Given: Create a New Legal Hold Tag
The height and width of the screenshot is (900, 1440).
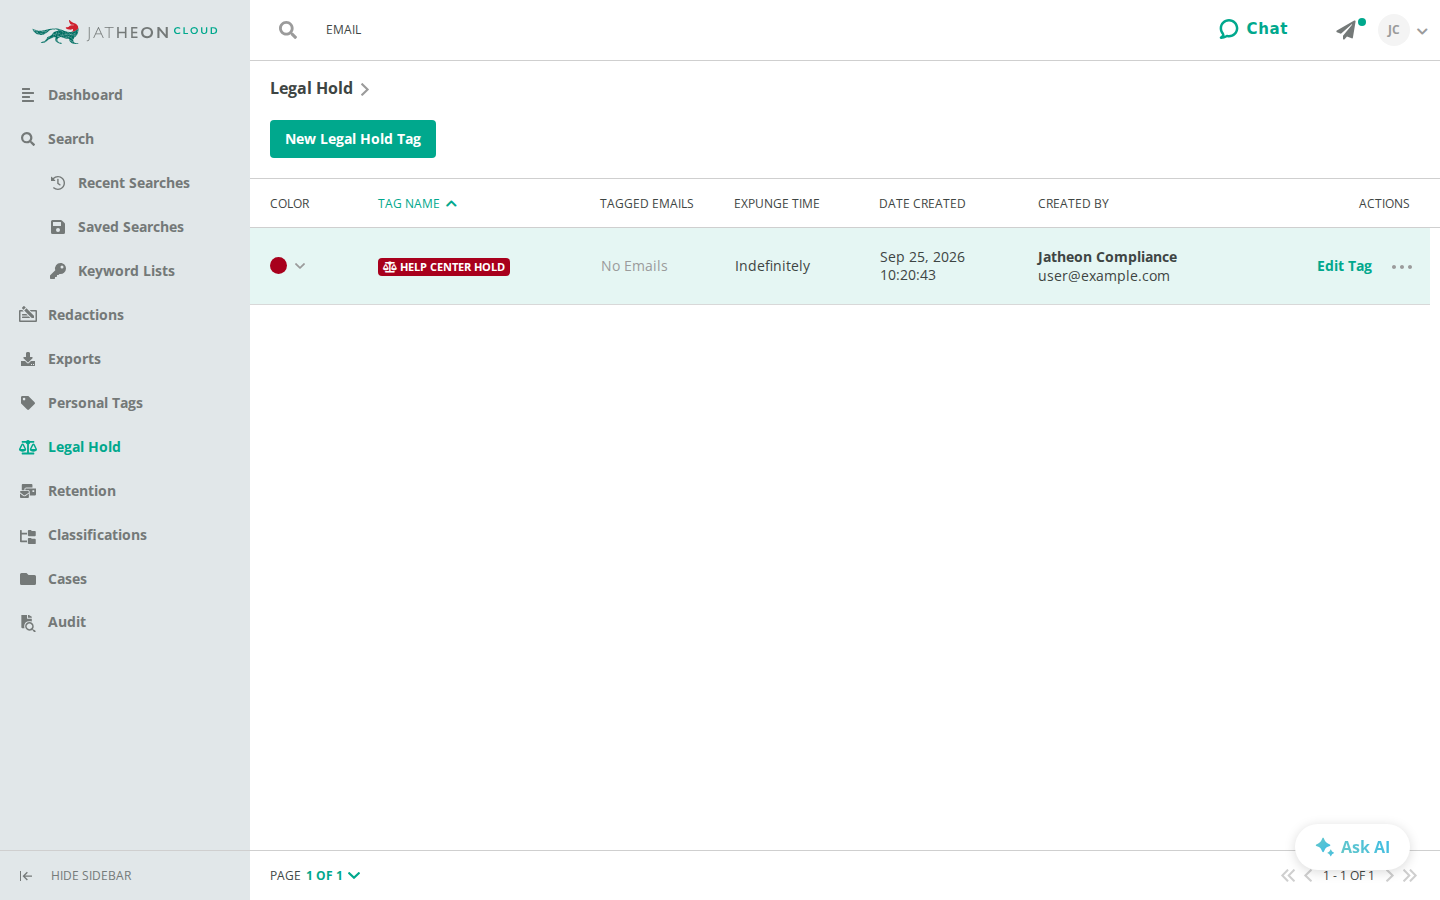Looking at the screenshot, I should [x=353, y=139].
